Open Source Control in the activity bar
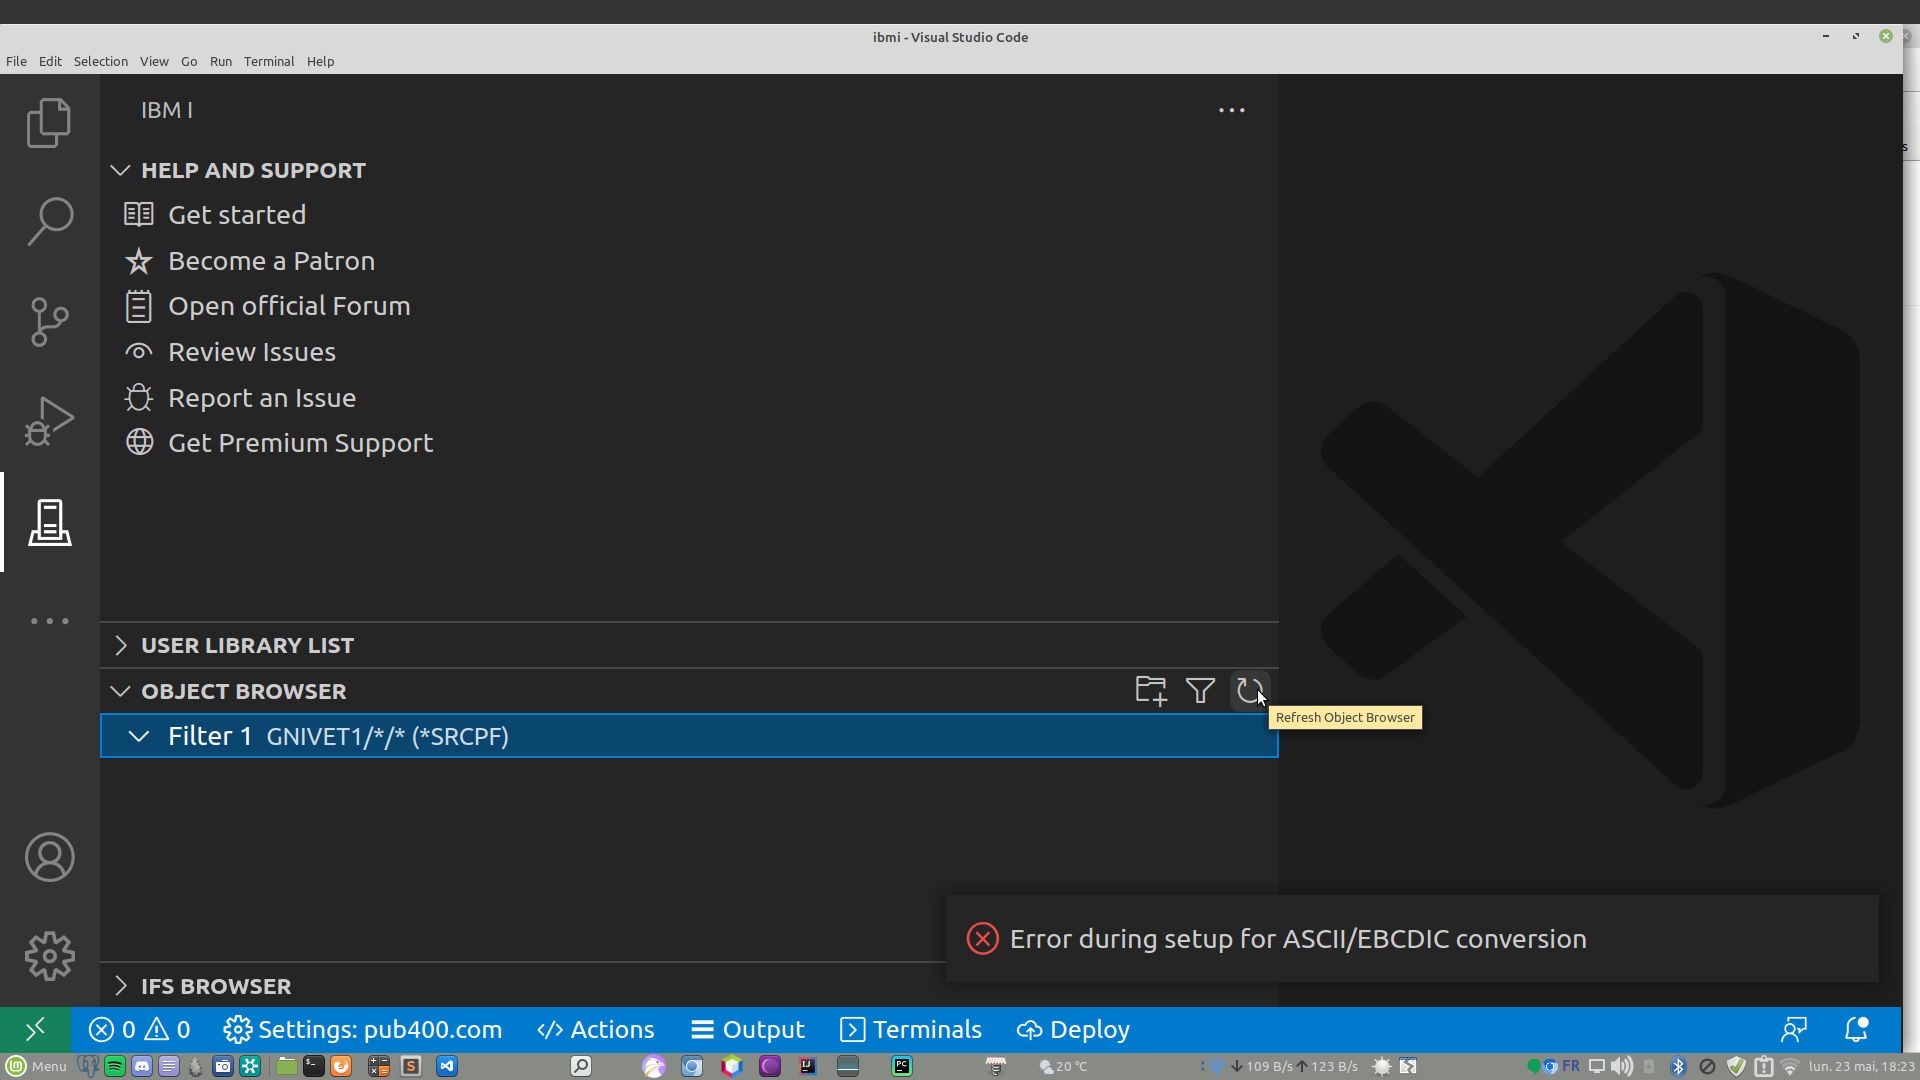Screen dimensions: 1920x1080 [x=49, y=321]
